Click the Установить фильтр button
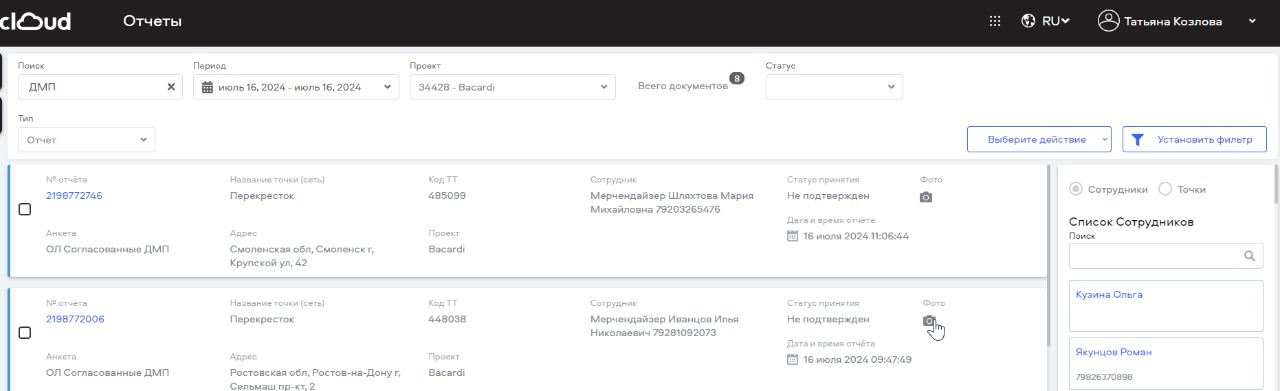 coord(1194,140)
